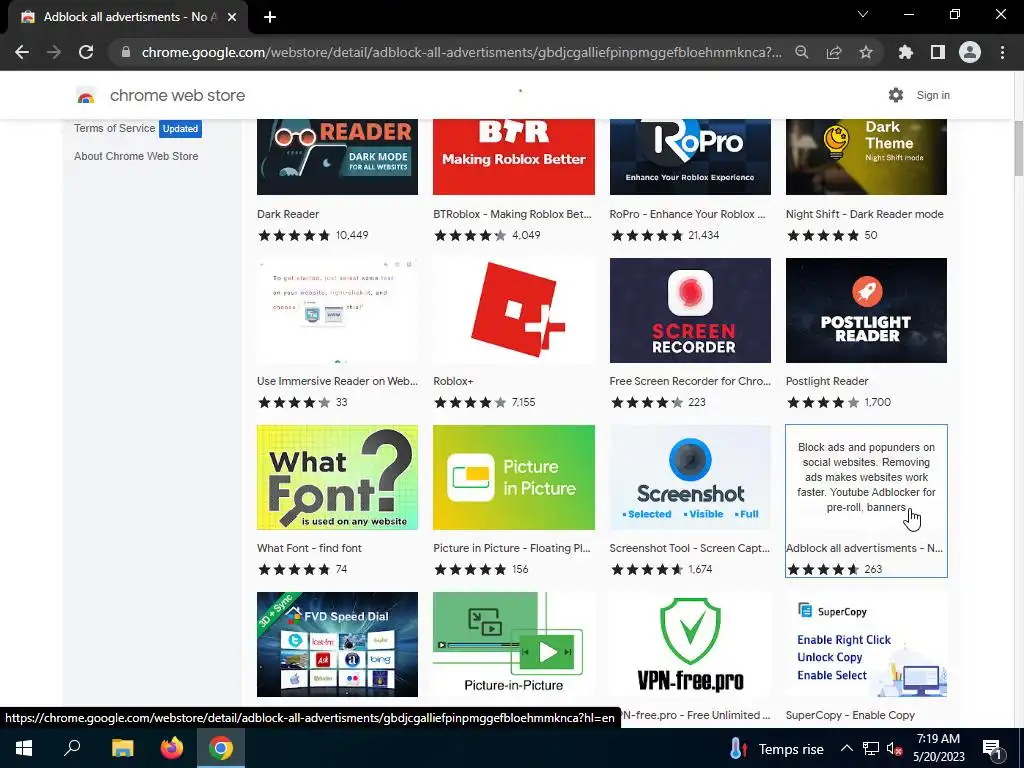1024x768 pixels.
Task: Open the VPN-free.pro extension thumbnail
Action: pos(690,645)
